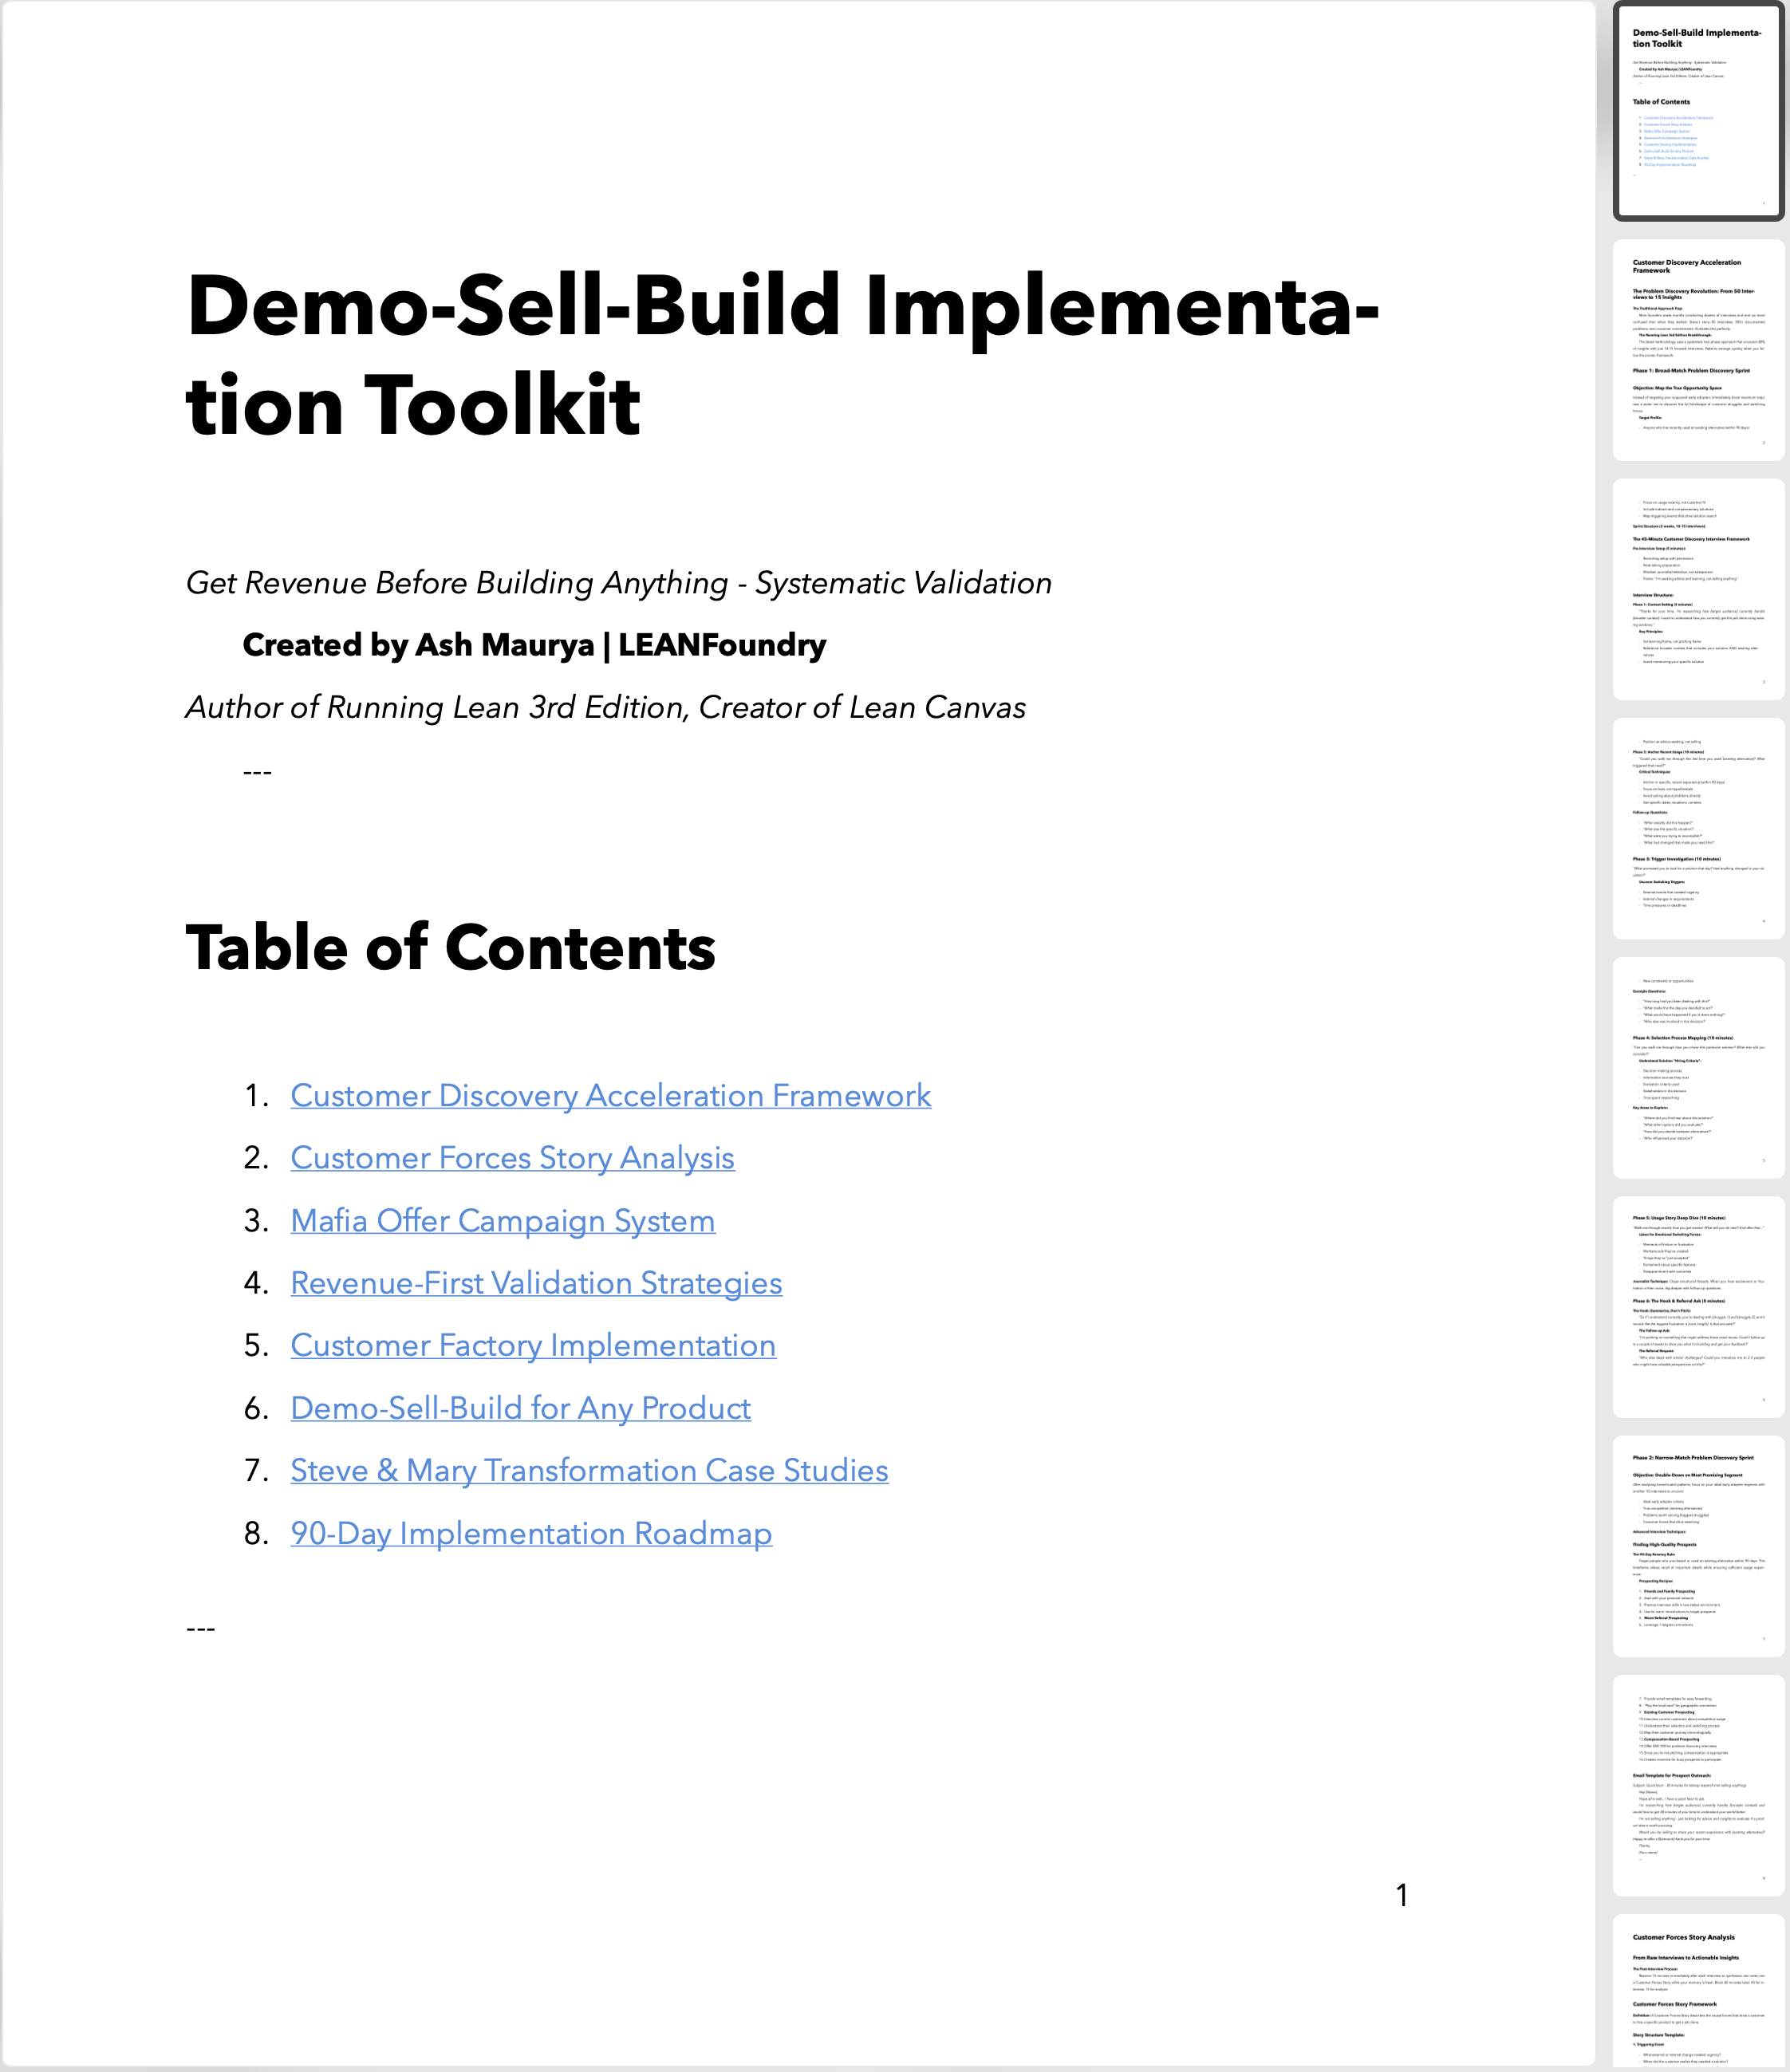This screenshot has height=2072, width=1790.
Task: Open thumbnail with 45-Minute Customer Discovery Interview Framework
Action: [x=1699, y=589]
